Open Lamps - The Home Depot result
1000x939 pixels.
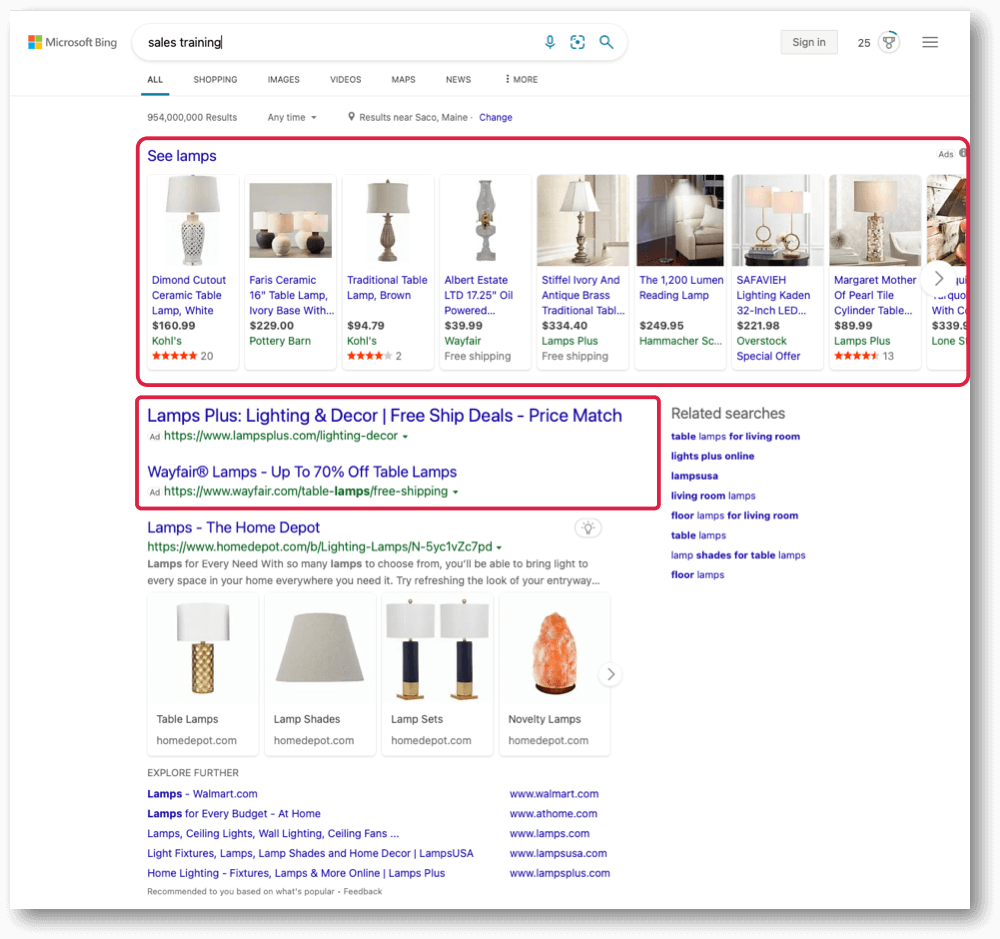pyautogui.click(x=233, y=528)
